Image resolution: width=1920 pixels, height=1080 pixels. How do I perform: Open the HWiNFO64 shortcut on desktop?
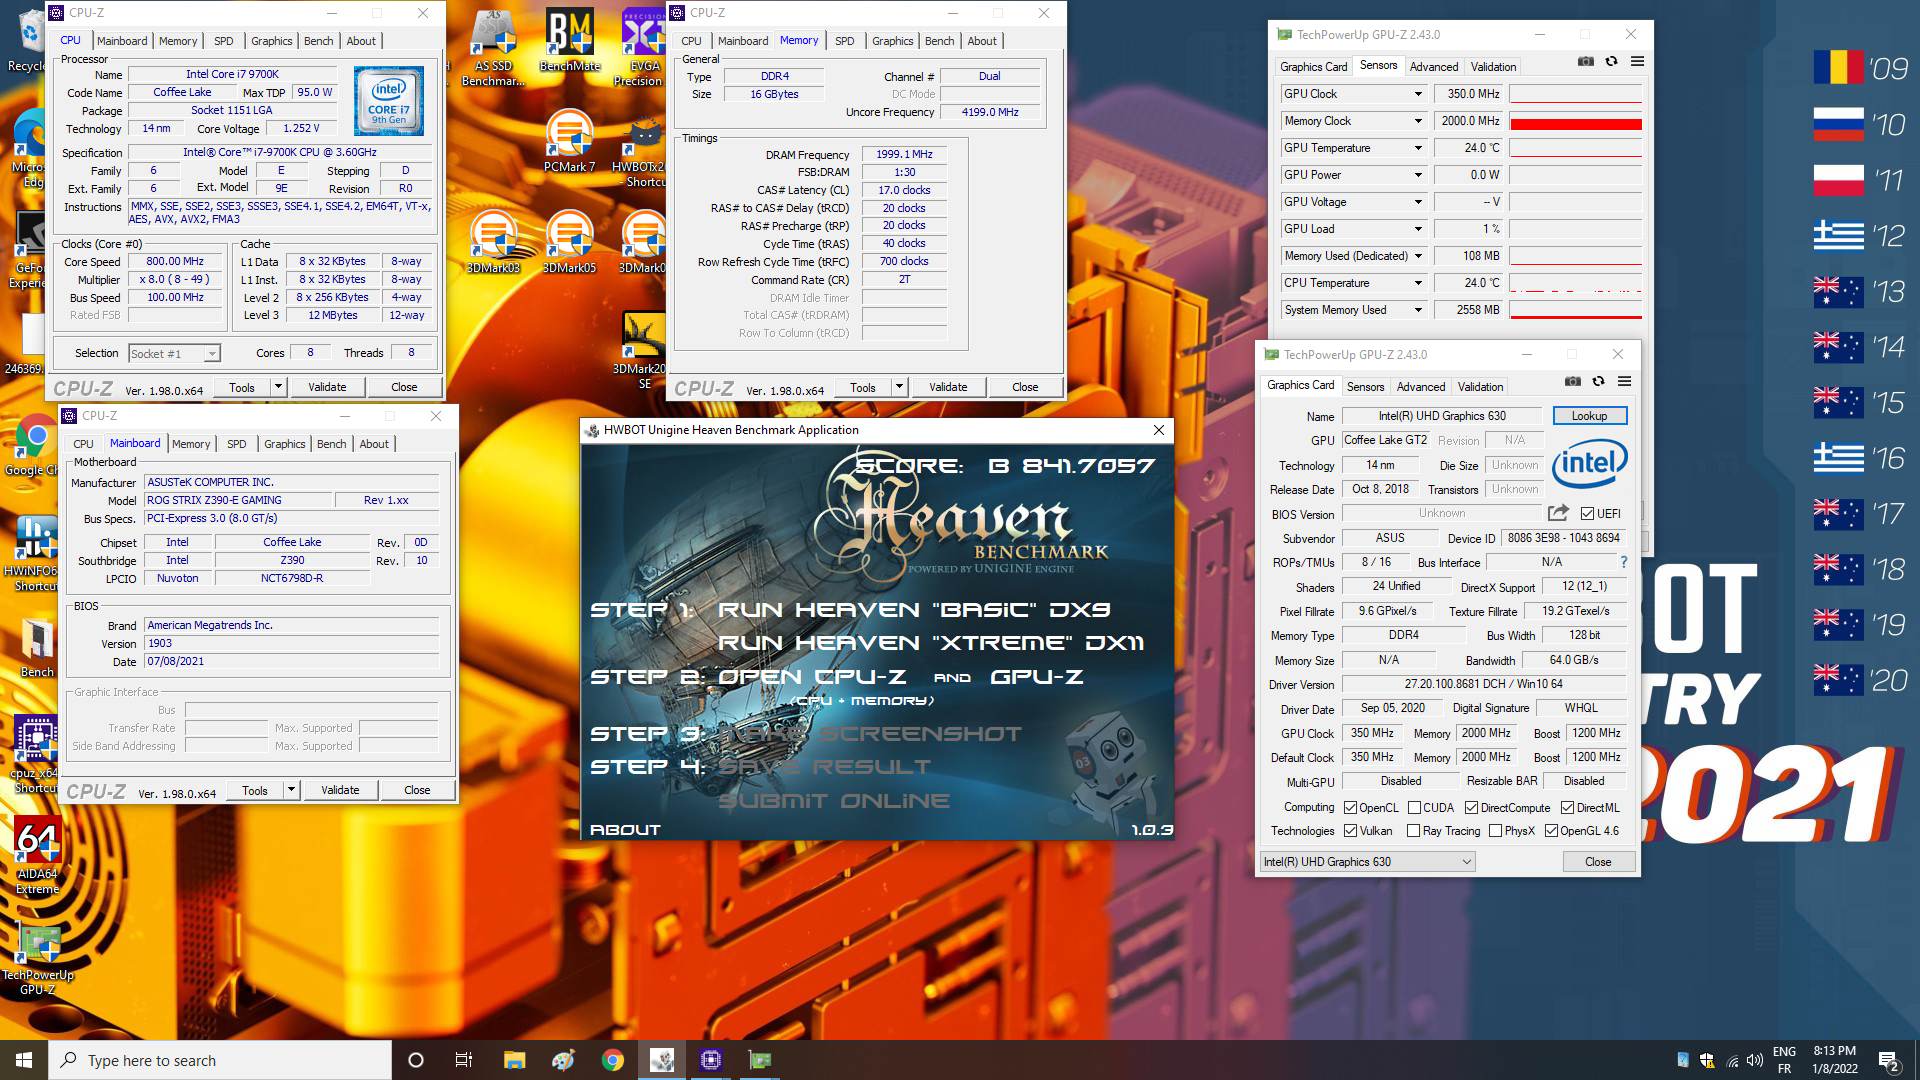[x=36, y=552]
